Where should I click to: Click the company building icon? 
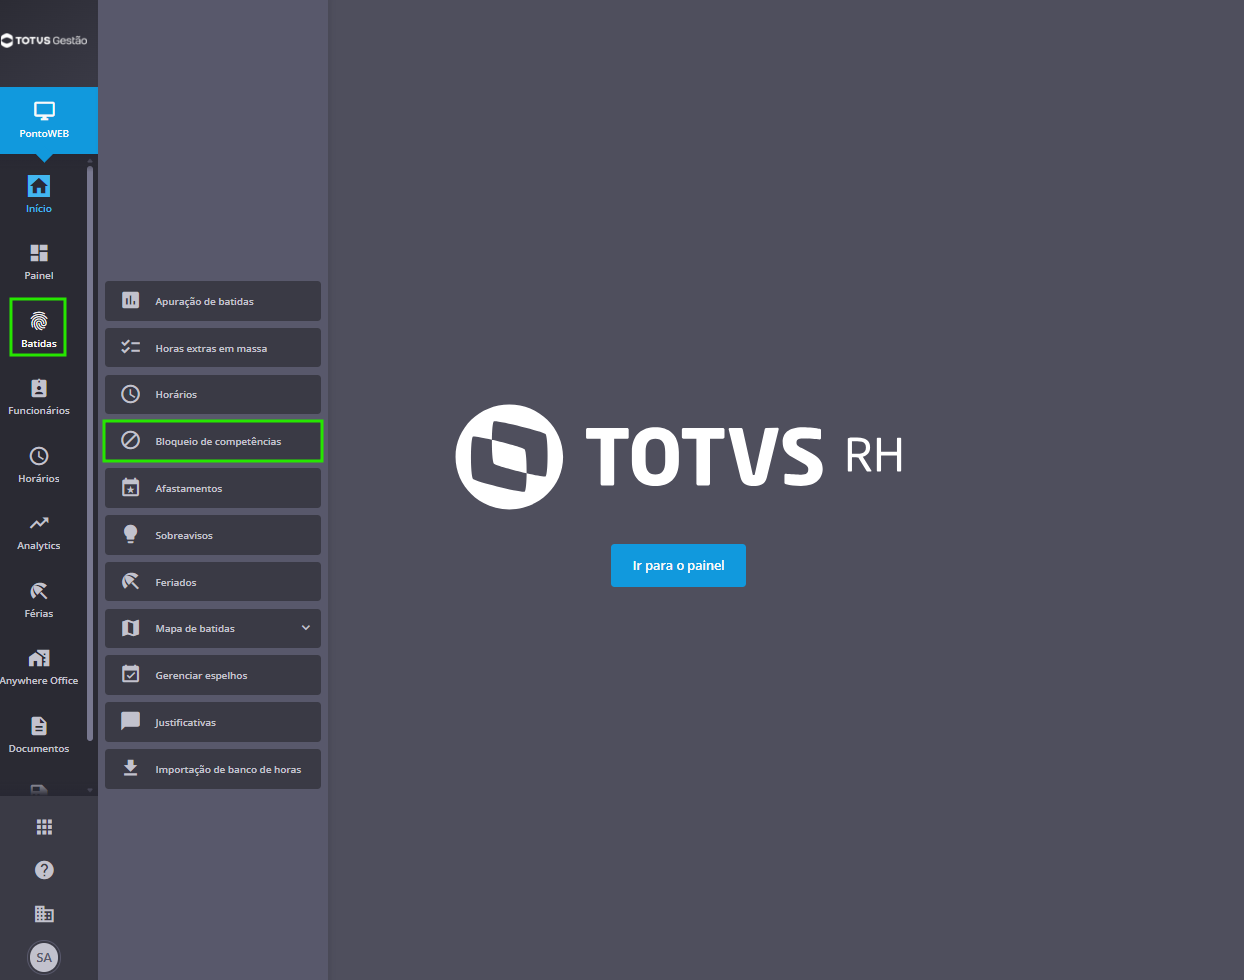tap(44, 914)
